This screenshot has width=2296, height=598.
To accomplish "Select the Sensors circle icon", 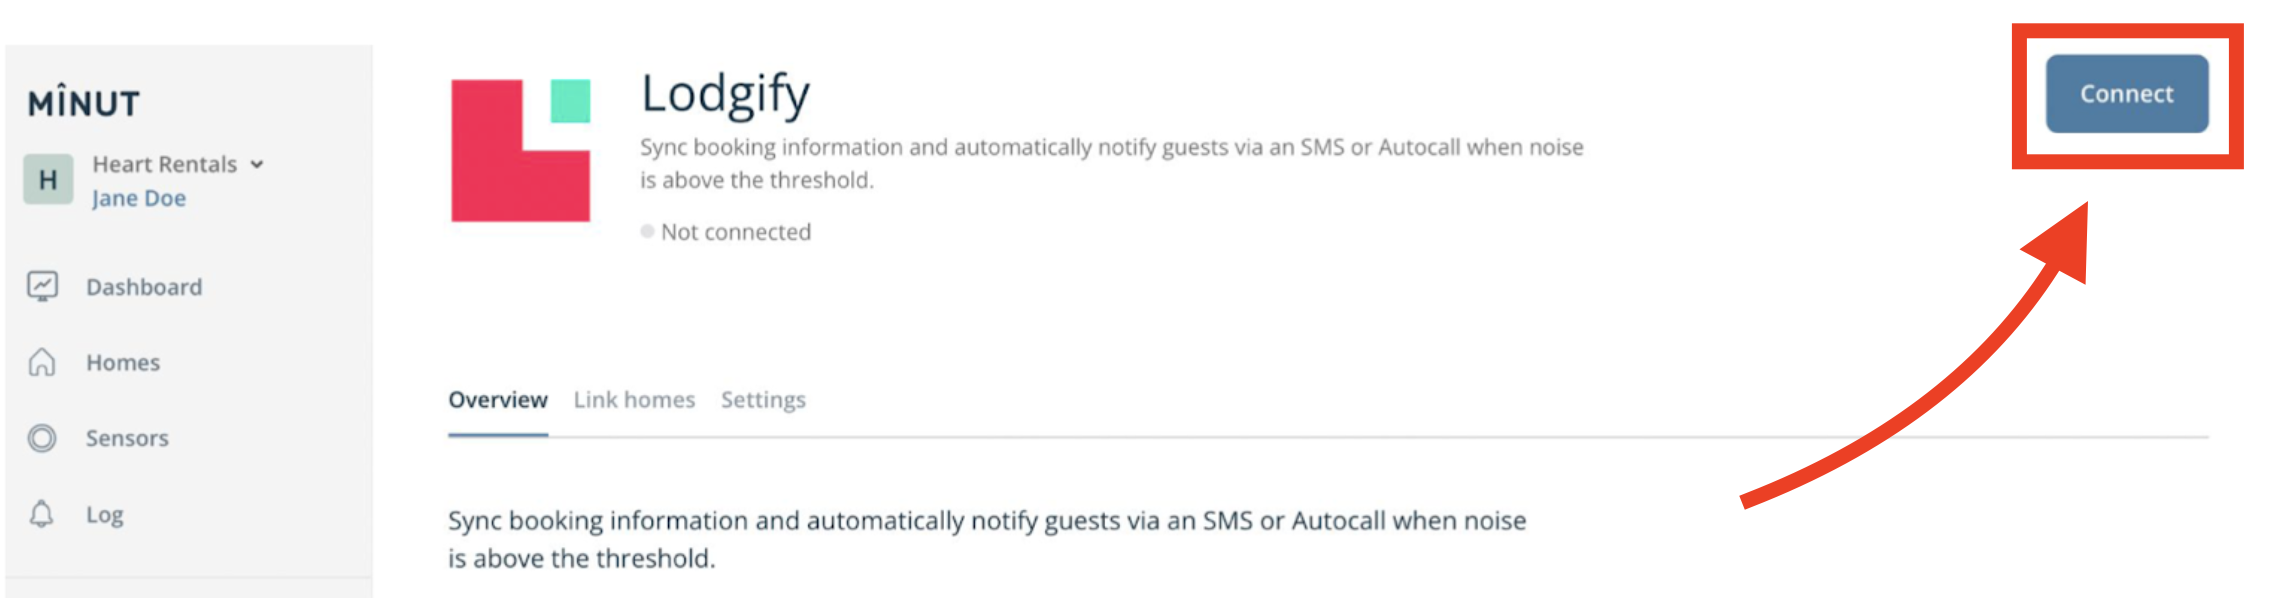I will (42, 438).
